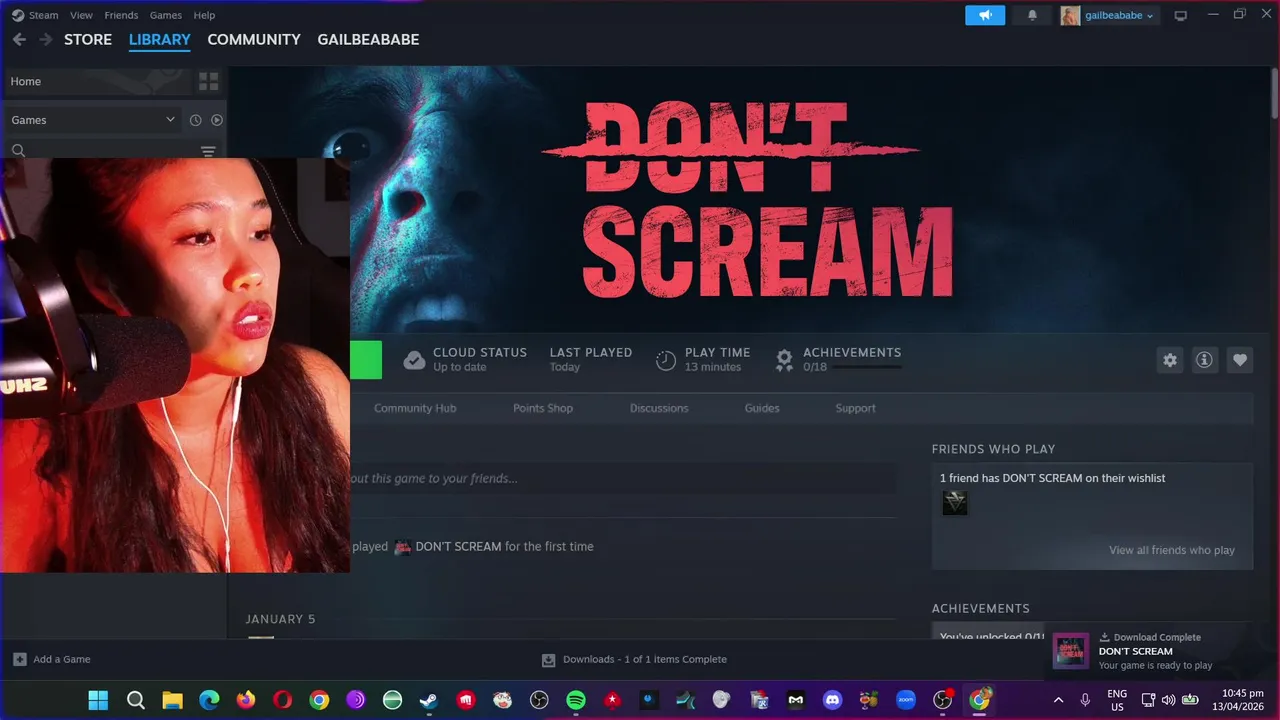Click the Play Time clock icon
This screenshot has height=720, width=1280.
point(666,360)
